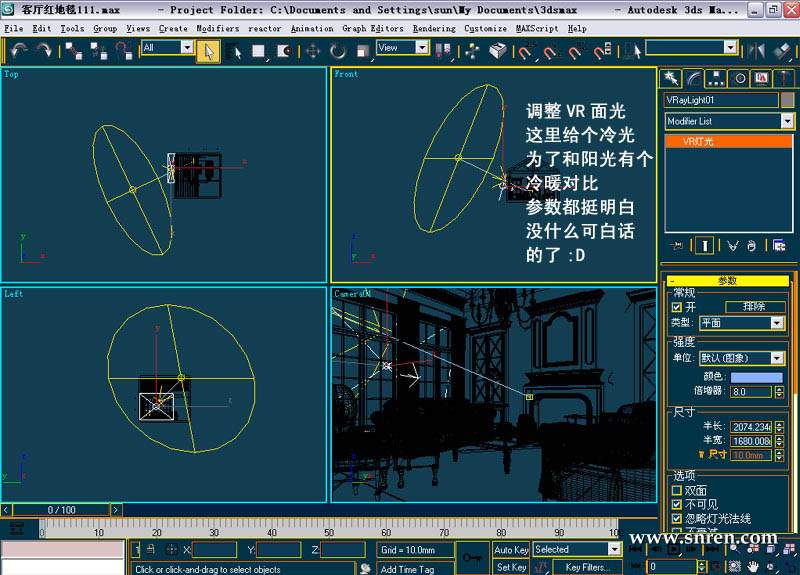
Task: Collapse the 参数 rollout header
Action: [x=728, y=281]
